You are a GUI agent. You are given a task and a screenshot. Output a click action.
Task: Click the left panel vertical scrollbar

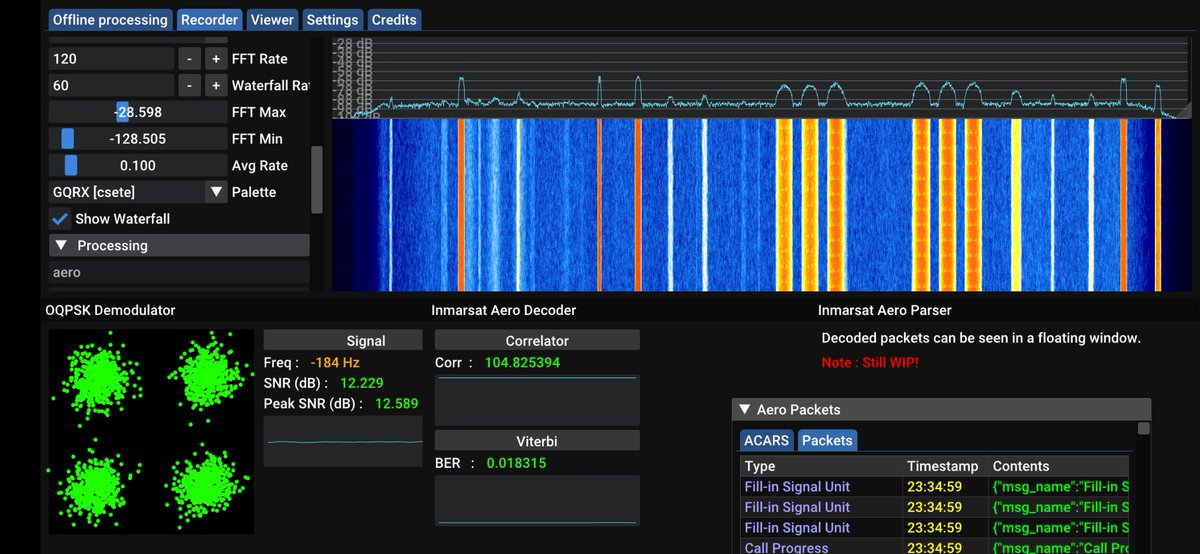tap(317, 180)
